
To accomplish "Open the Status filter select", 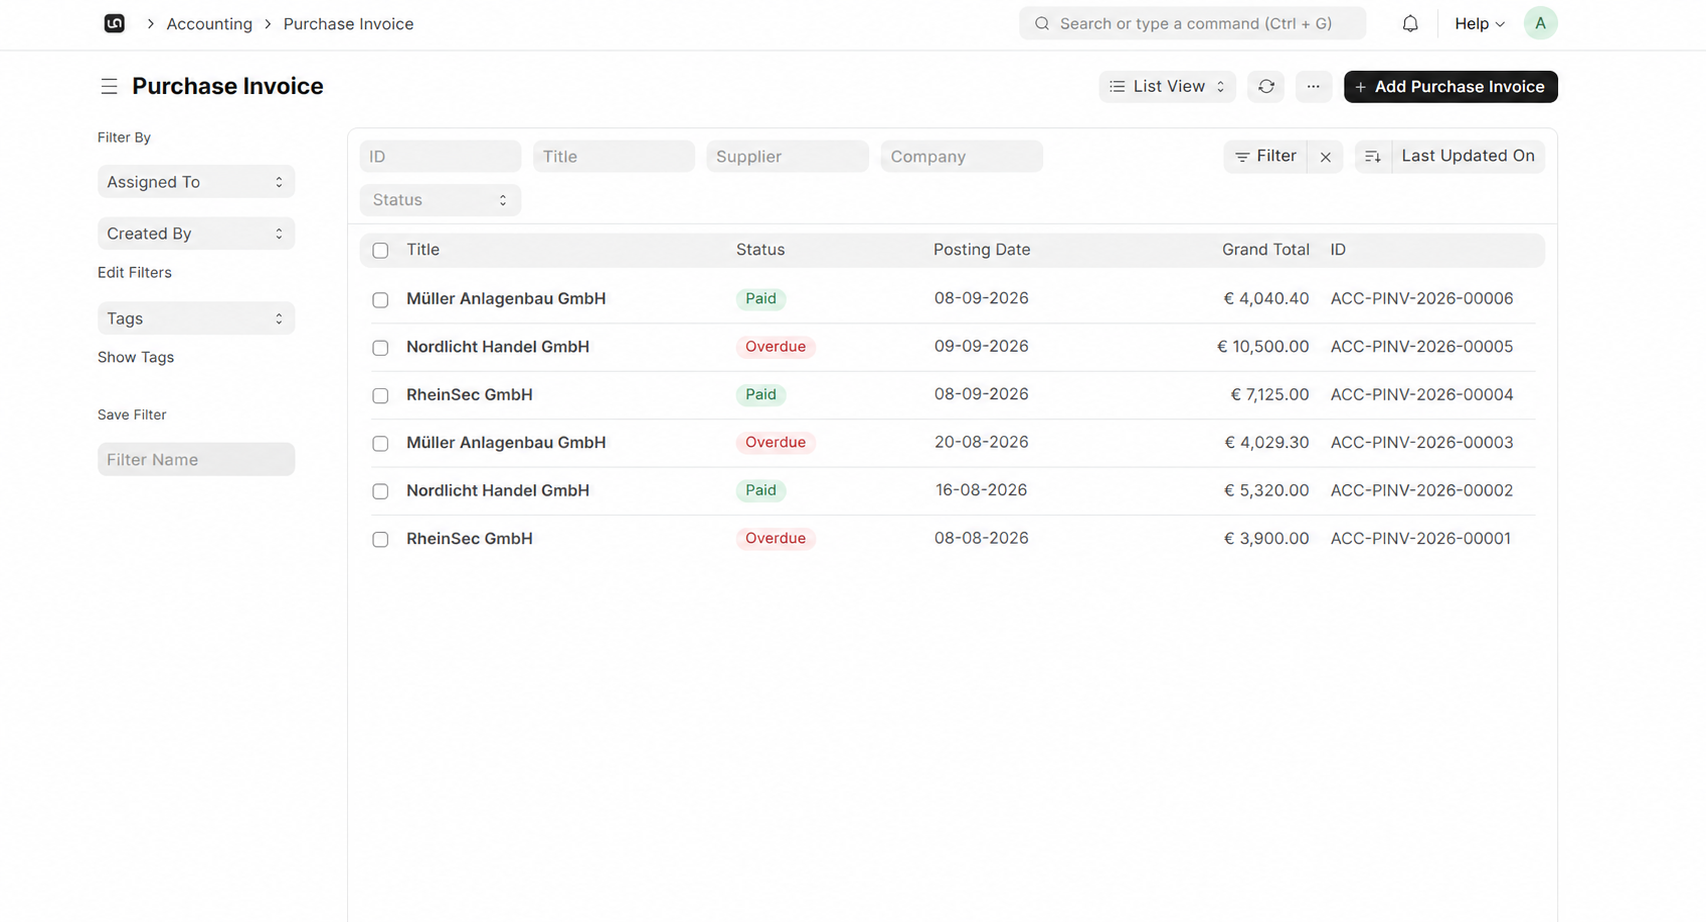I will tap(440, 200).
